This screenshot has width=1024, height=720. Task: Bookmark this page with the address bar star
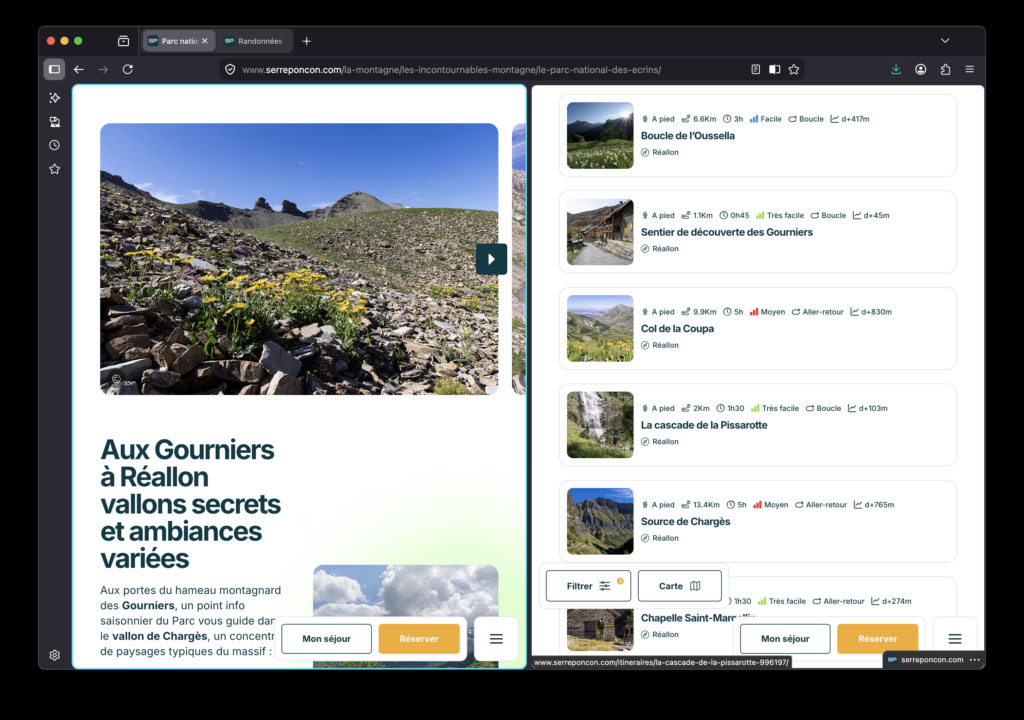click(794, 69)
